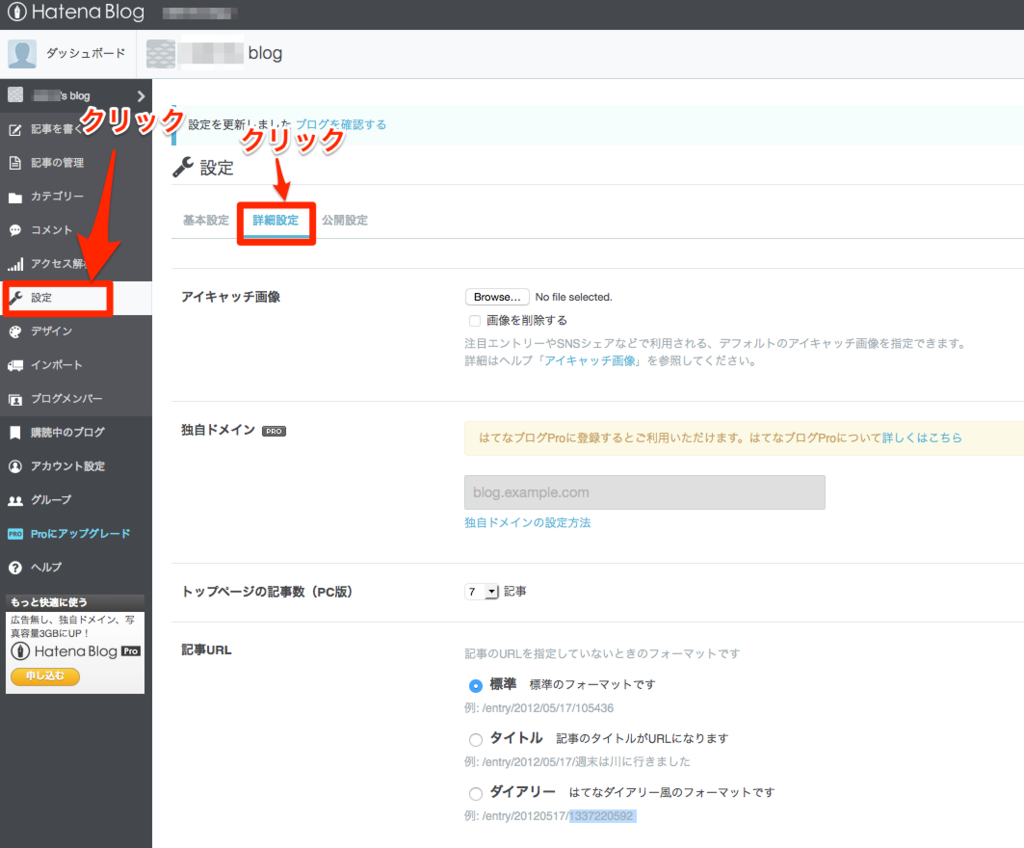This screenshot has width=1024, height=848.
Task: Click the people icon for グループ
Action: (15, 500)
